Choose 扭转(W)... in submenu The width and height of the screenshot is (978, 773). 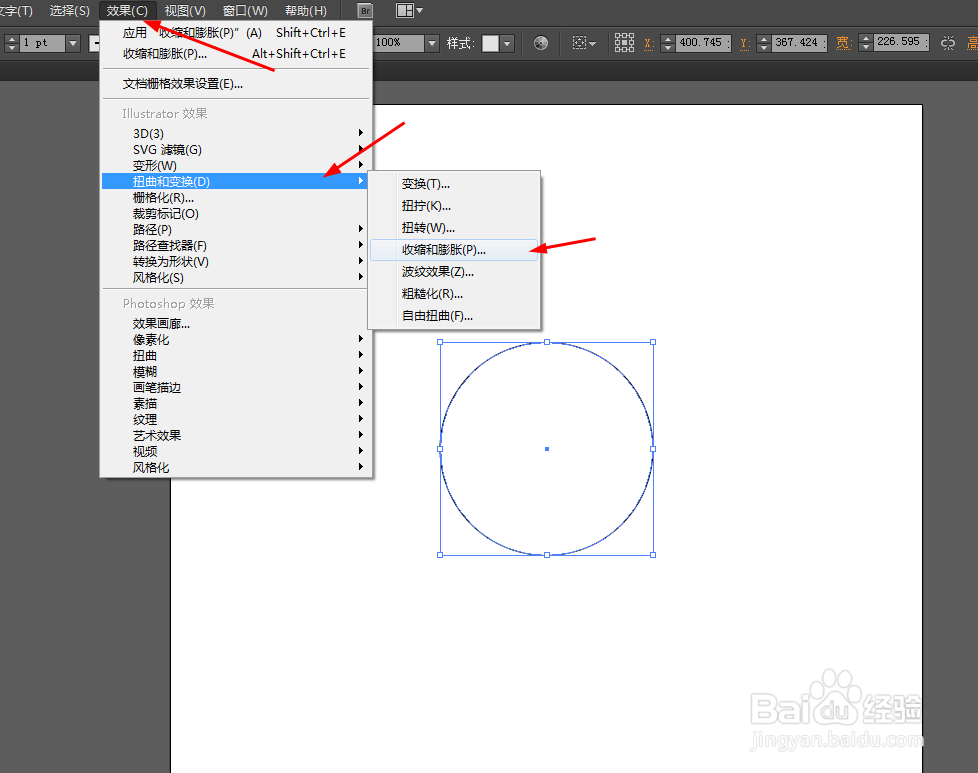point(454,228)
